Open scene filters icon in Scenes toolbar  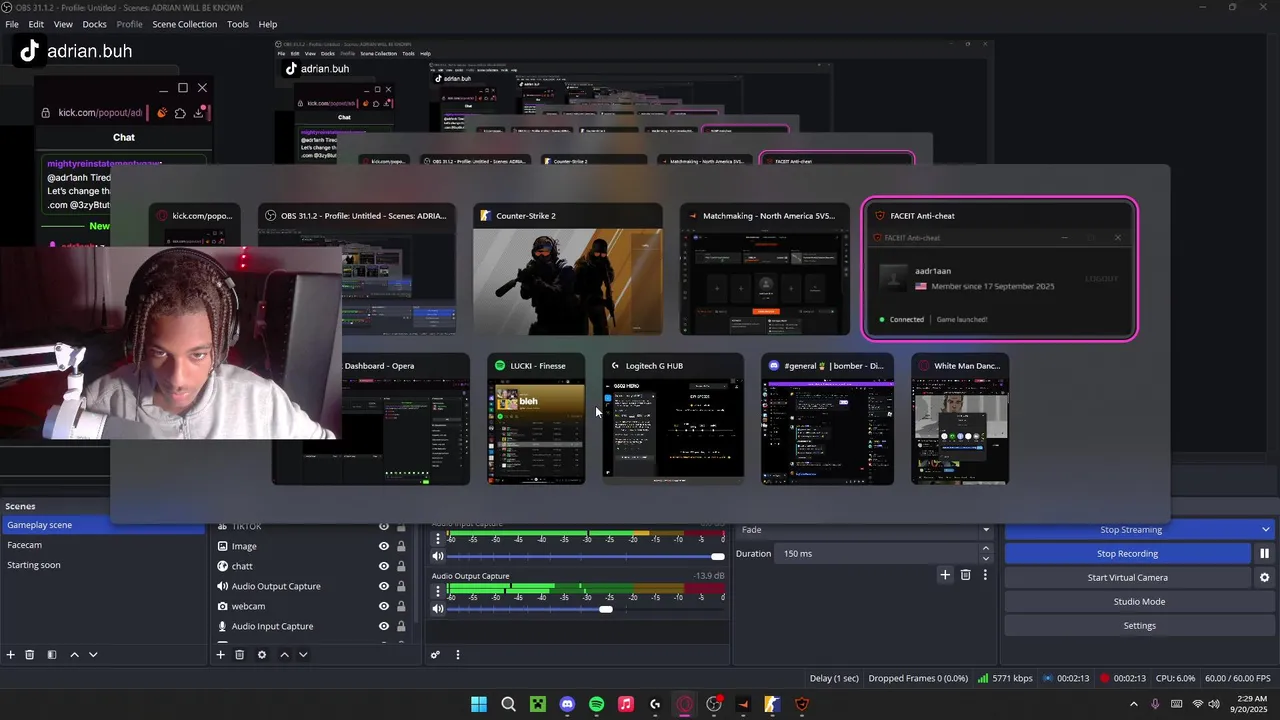[x=52, y=655]
